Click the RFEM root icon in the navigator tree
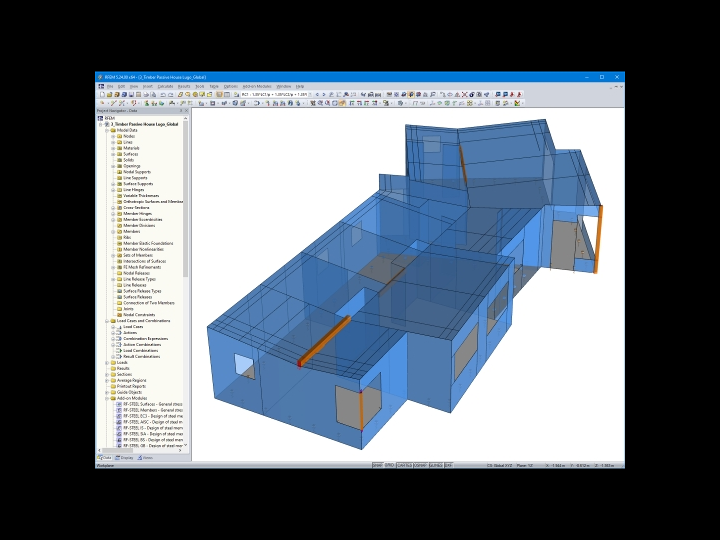 [x=101, y=118]
